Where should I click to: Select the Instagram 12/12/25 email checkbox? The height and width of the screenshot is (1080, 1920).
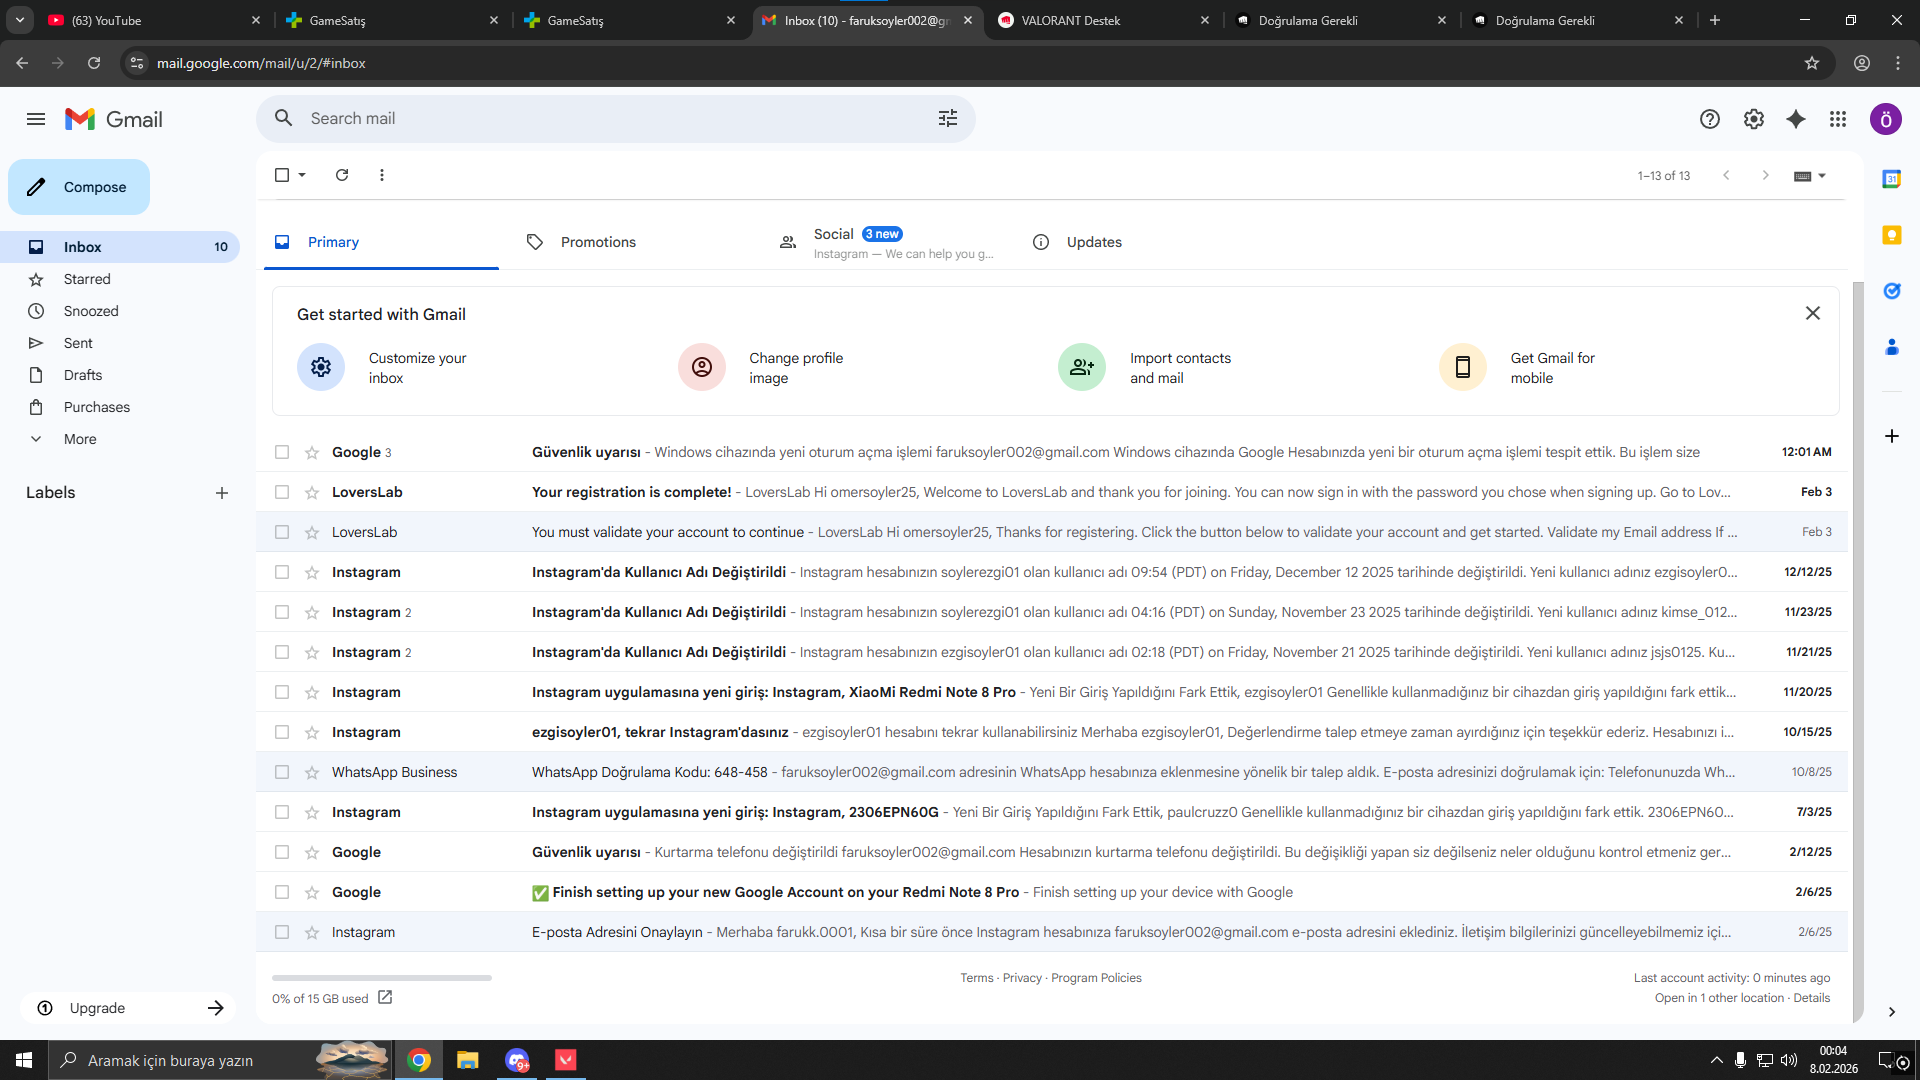[x=282, y=572]
